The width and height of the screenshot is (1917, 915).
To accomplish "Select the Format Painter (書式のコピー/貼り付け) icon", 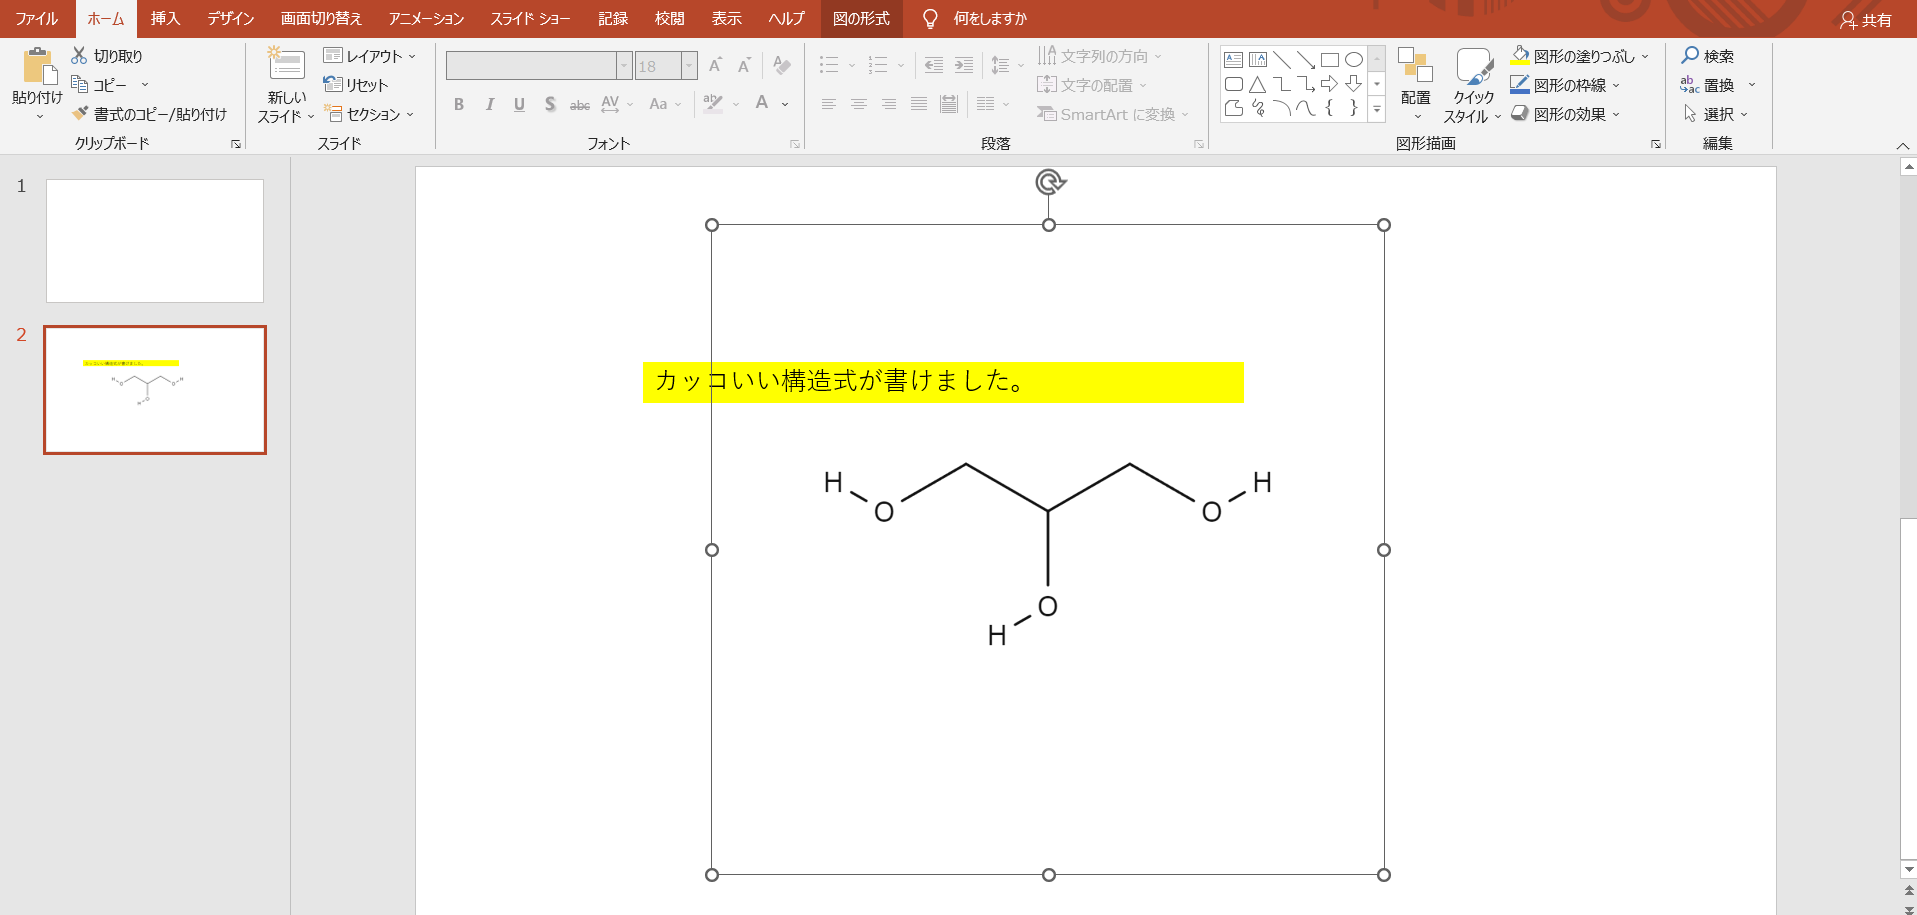I will [80, 114].
